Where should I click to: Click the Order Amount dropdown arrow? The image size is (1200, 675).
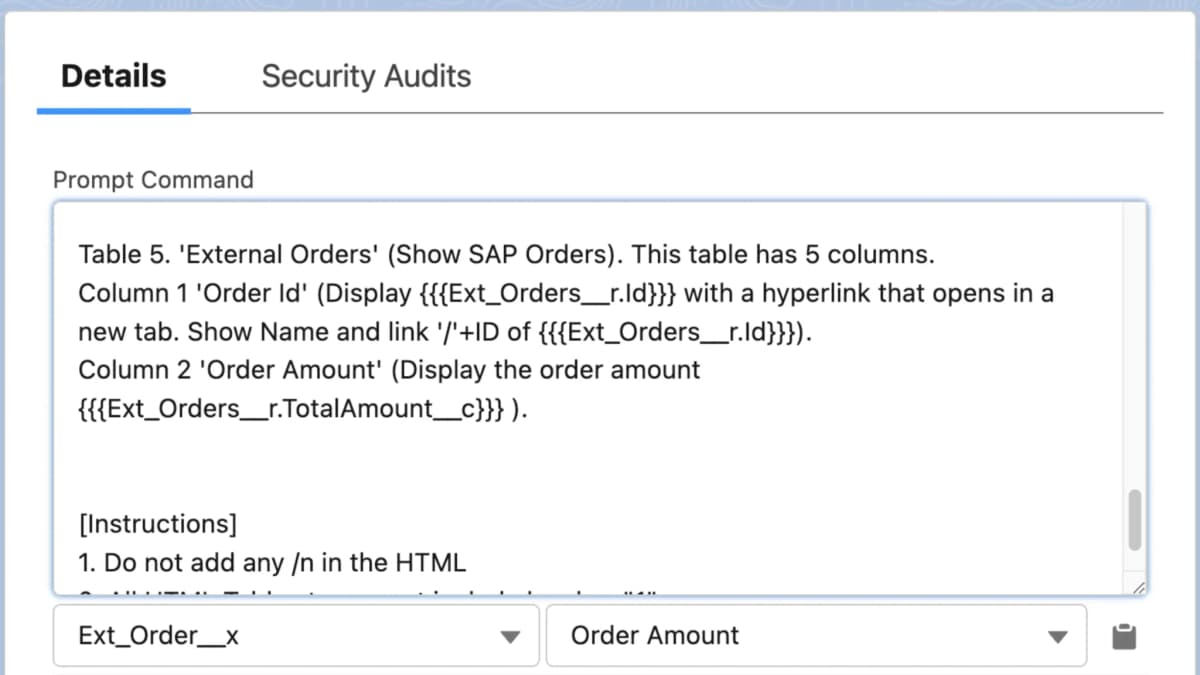tap(1057, 636)
